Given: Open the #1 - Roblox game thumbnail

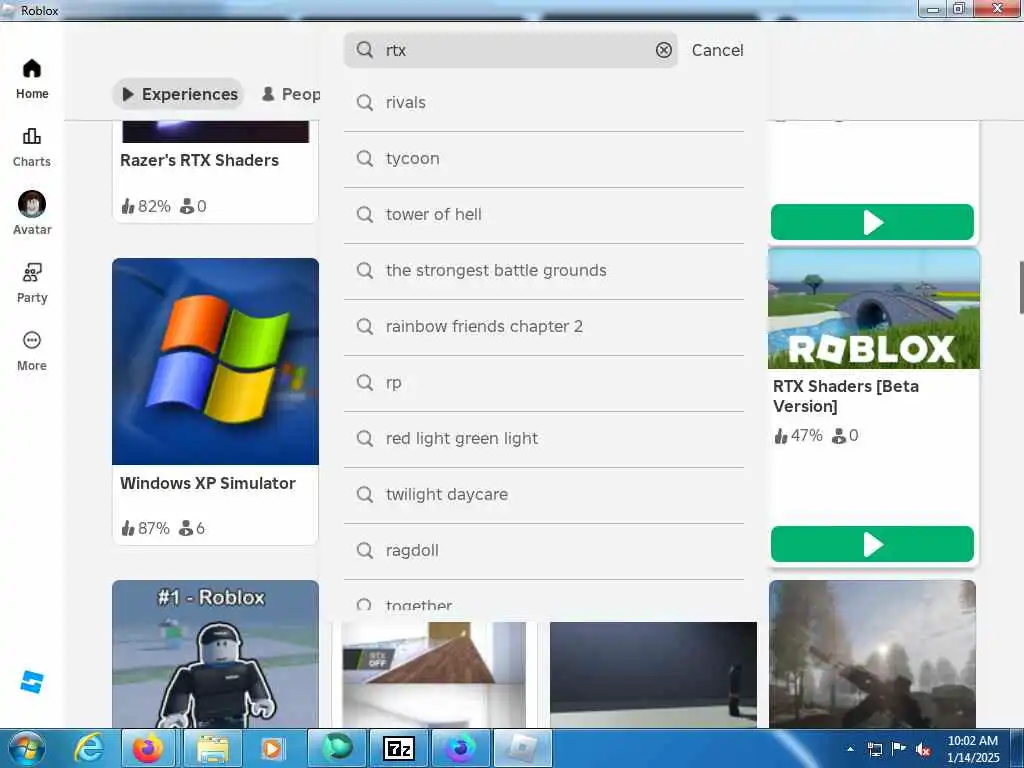Looking at the screenshot, I should point(216,654).
